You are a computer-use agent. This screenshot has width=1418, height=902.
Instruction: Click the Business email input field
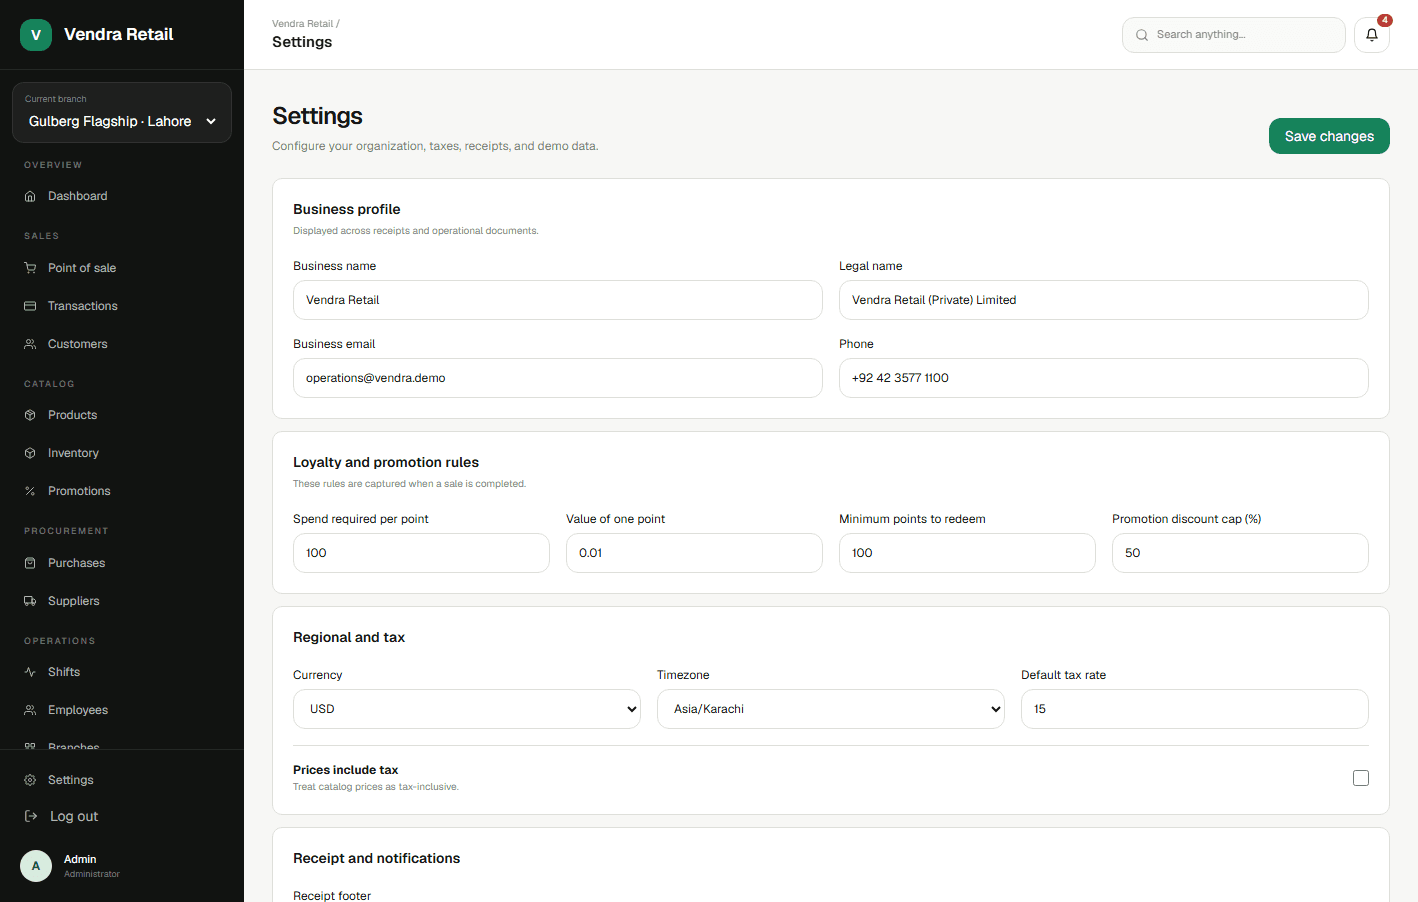tap(558, 378)
